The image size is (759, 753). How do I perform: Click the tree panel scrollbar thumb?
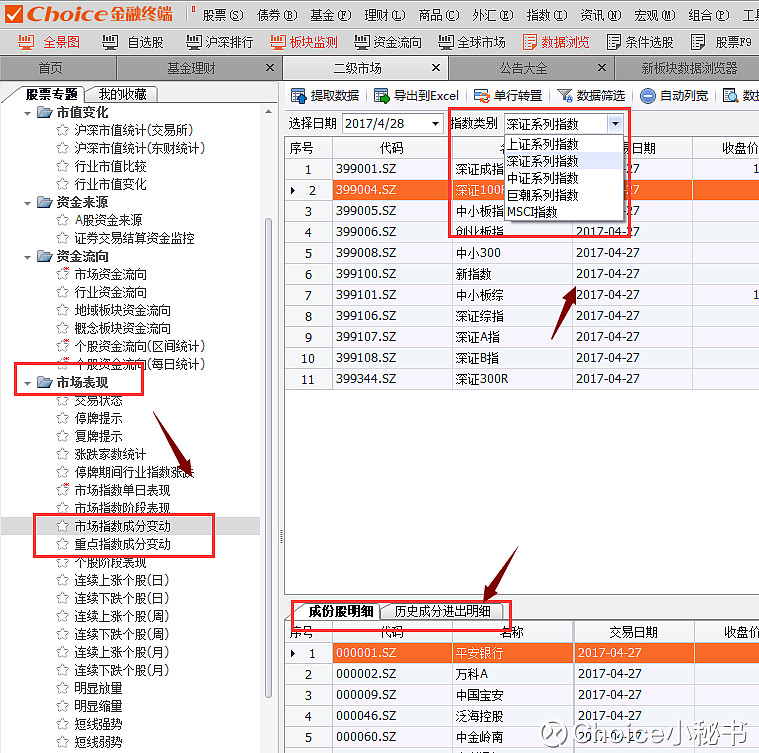[269, 457]
